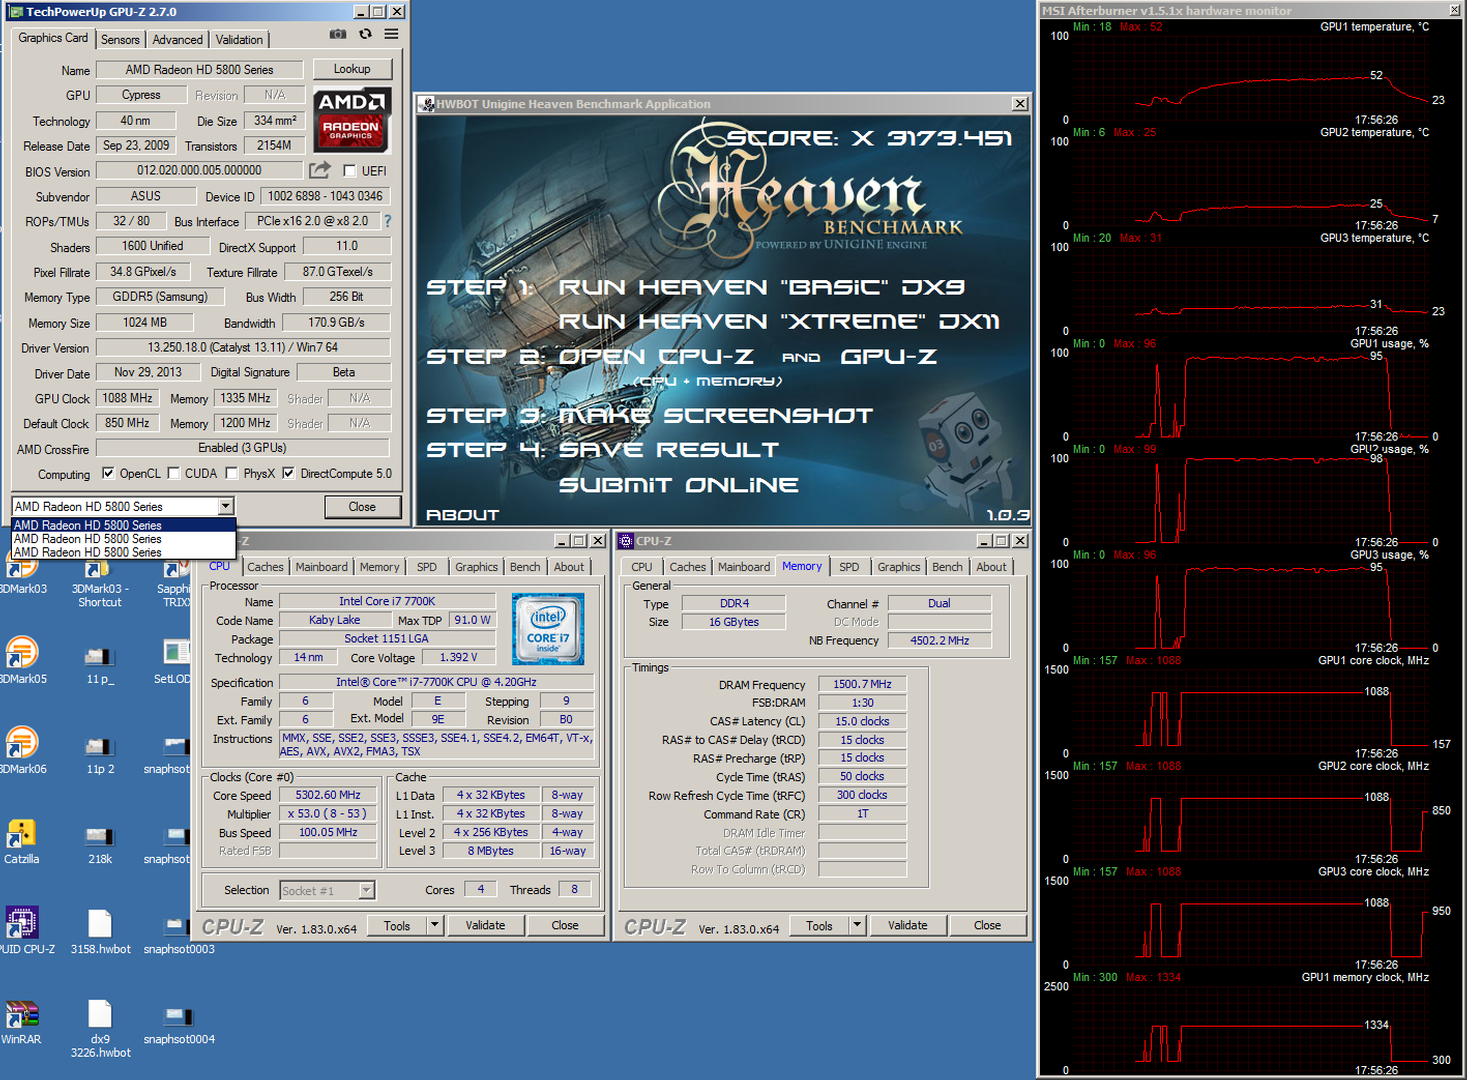Click Validate in CPU-Z processor window
This screenshot has height=1080, width=1467.
coord(485,925)
